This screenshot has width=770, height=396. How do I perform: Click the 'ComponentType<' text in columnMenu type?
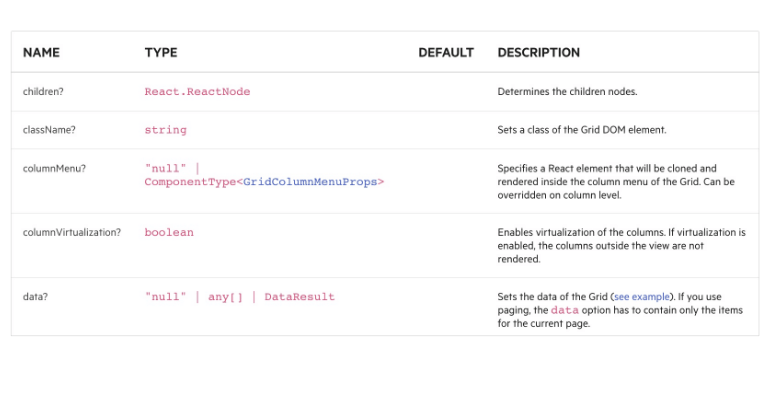193,182
